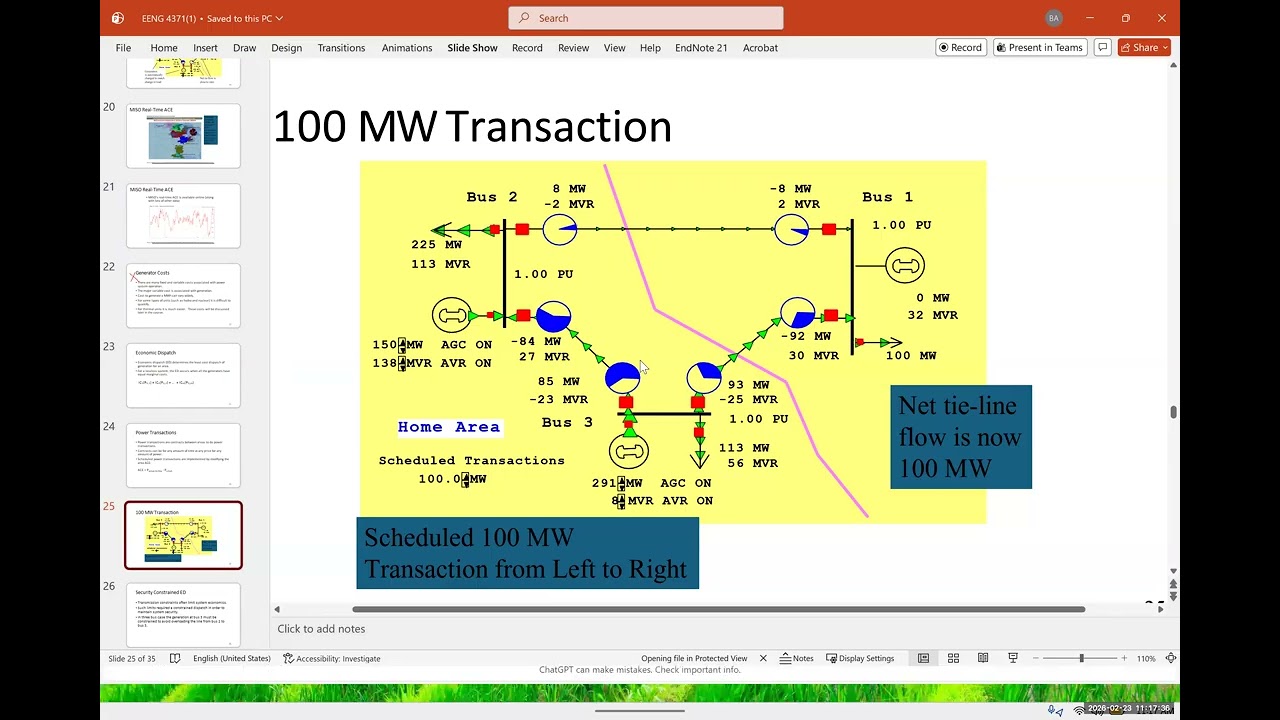Open Accessibility: Investigate checker
Viewport: 1280px width, 720px height.
[332, 658]
